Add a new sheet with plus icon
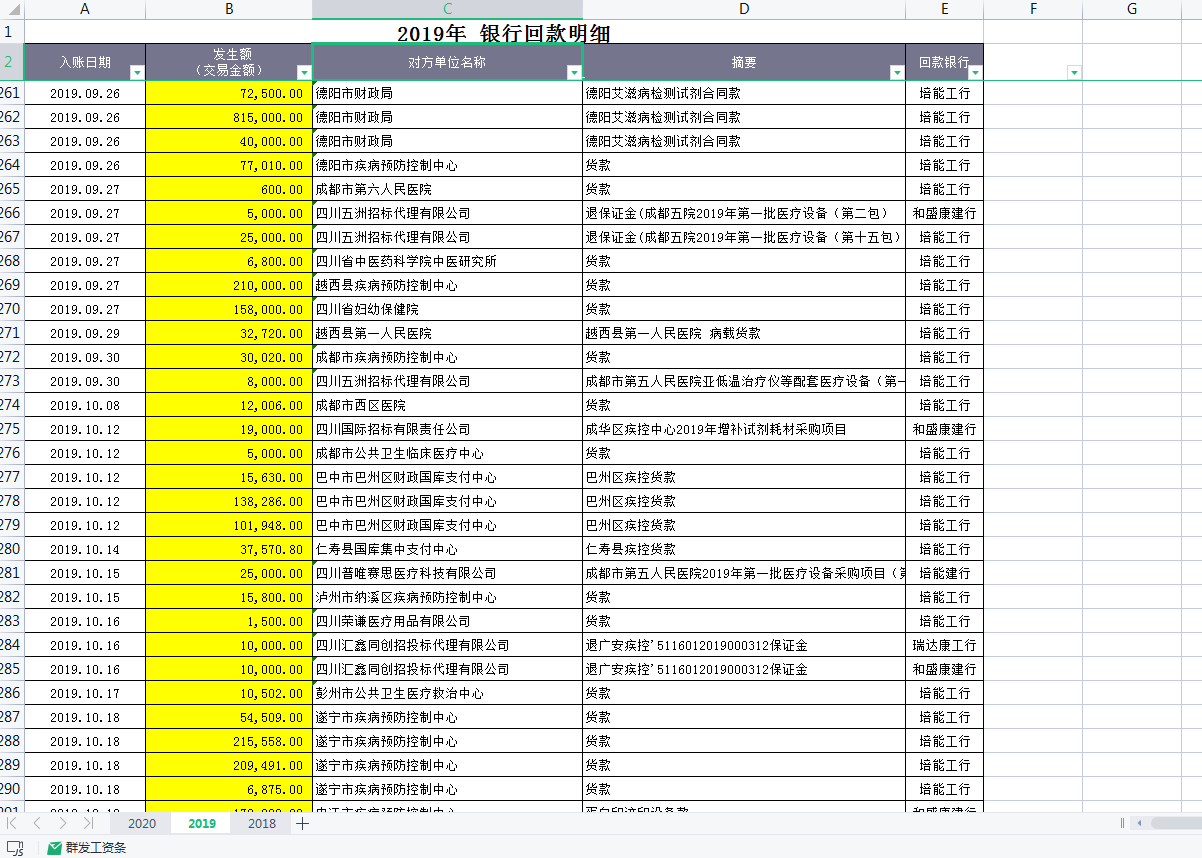The image size is (1202, 858). coord(302,823)
